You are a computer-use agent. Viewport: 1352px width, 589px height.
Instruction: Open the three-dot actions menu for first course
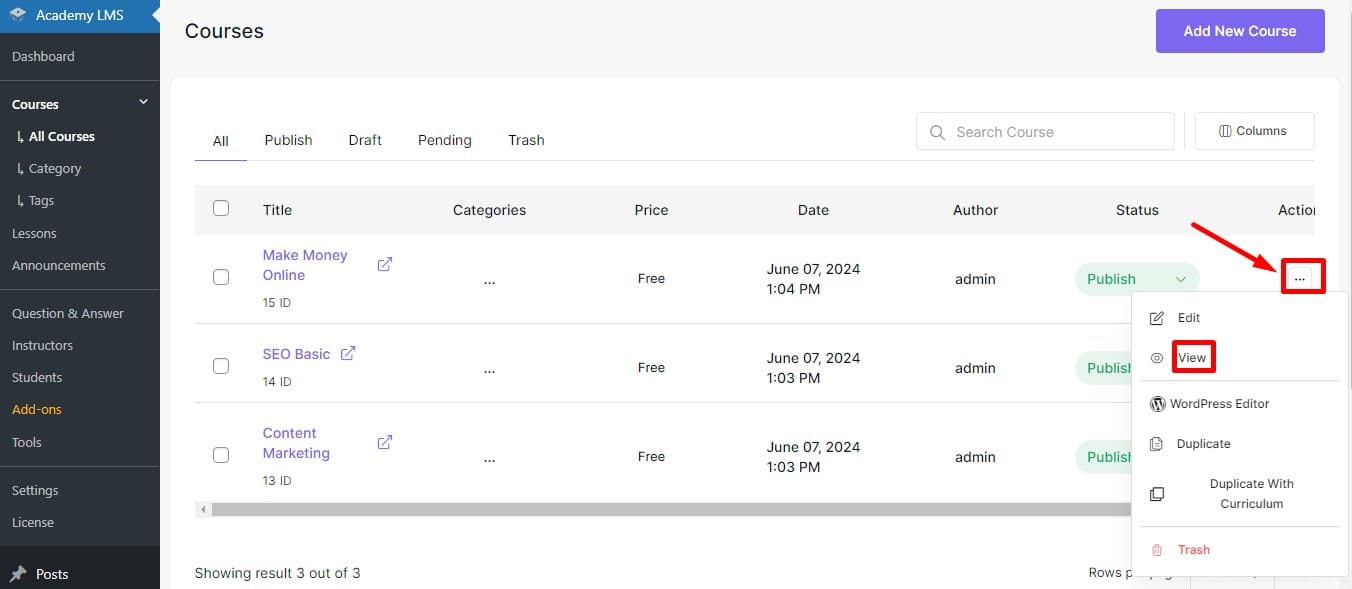(x=1299, y=278)
